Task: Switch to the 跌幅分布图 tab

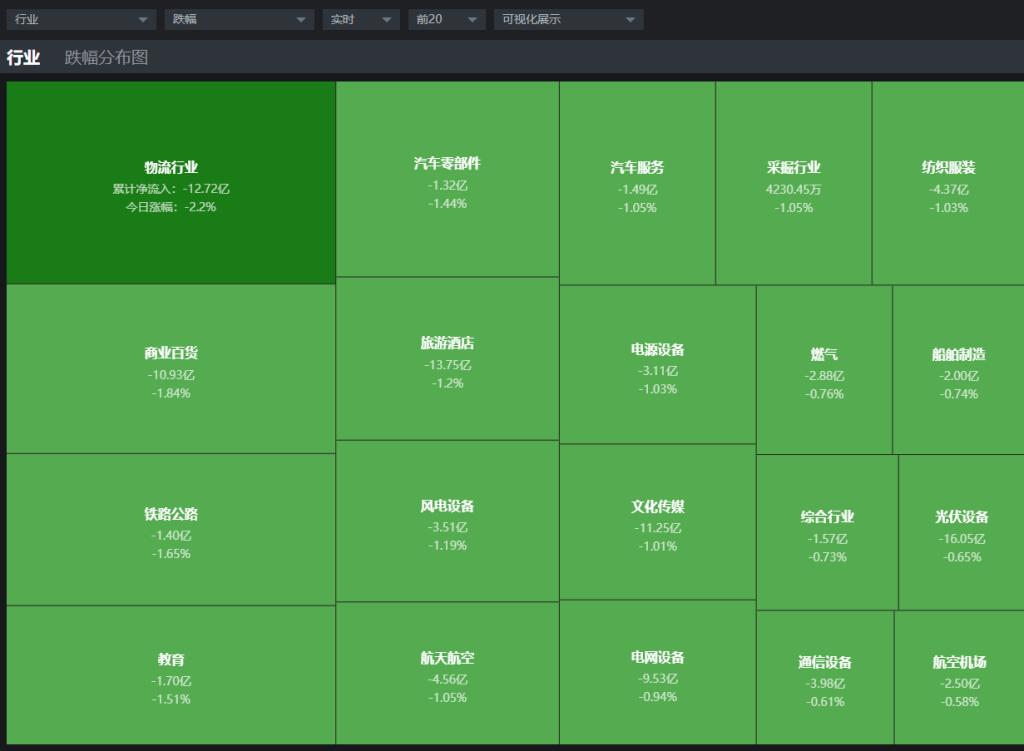Action: (x=106, y=57)
